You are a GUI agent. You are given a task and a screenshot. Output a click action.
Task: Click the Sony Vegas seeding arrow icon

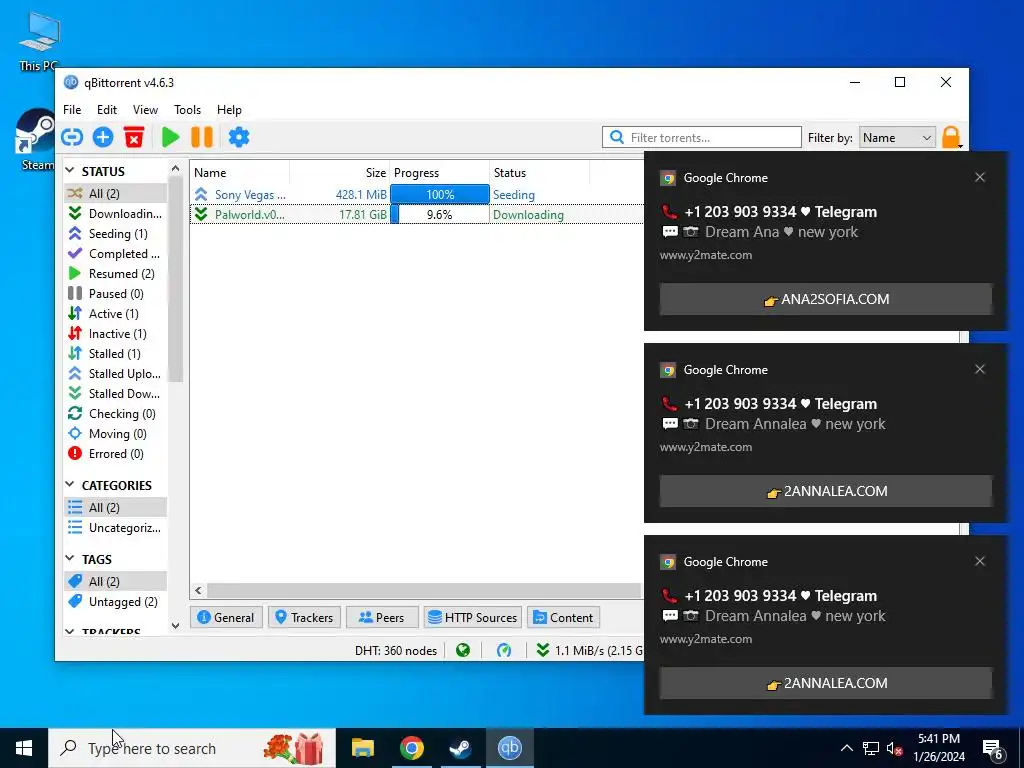coord(201,195)
